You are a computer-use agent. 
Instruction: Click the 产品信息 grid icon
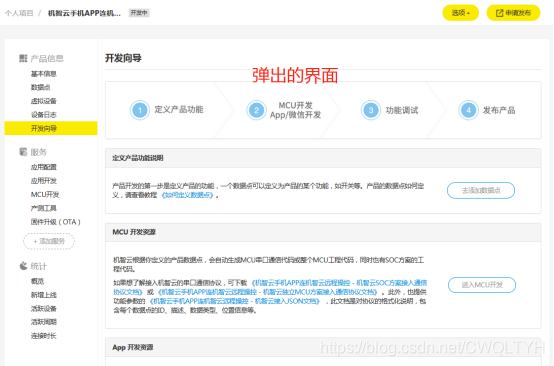pos(23,58)
